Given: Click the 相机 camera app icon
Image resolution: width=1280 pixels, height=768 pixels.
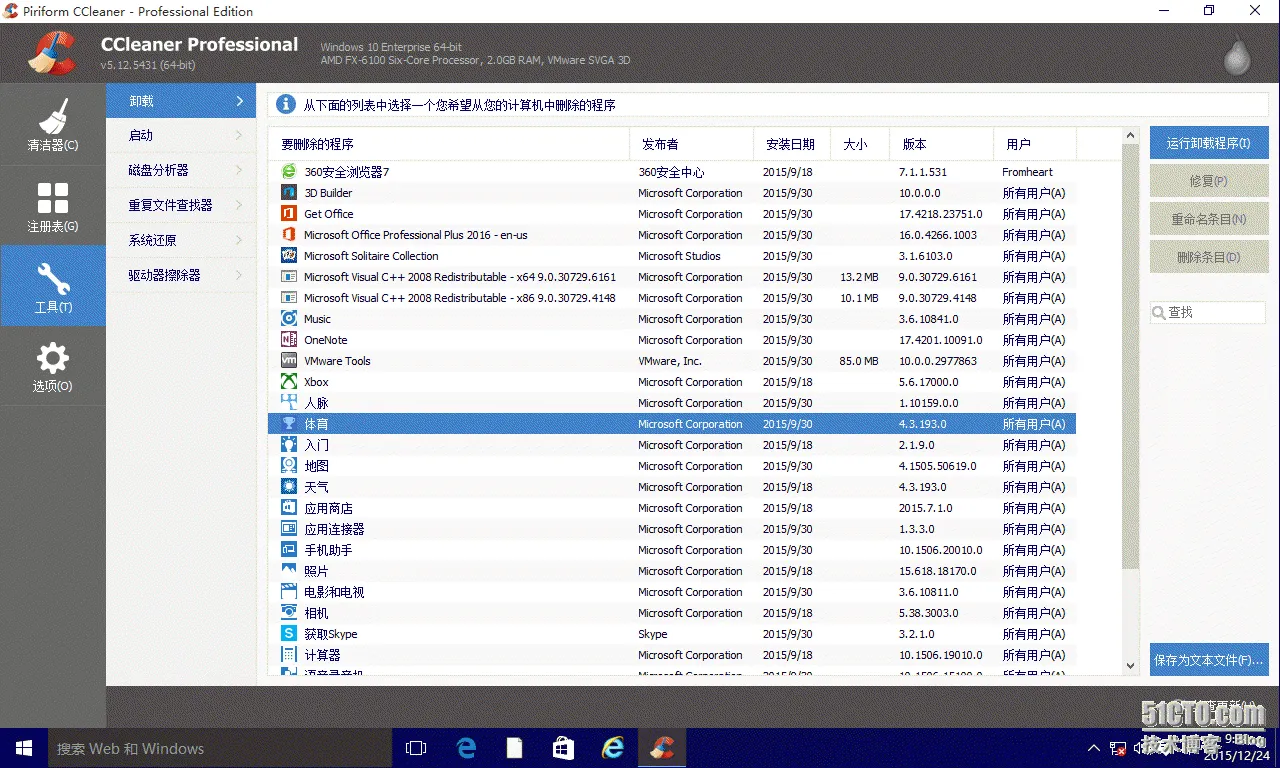Looking at the screenshot, I should 289,613.
